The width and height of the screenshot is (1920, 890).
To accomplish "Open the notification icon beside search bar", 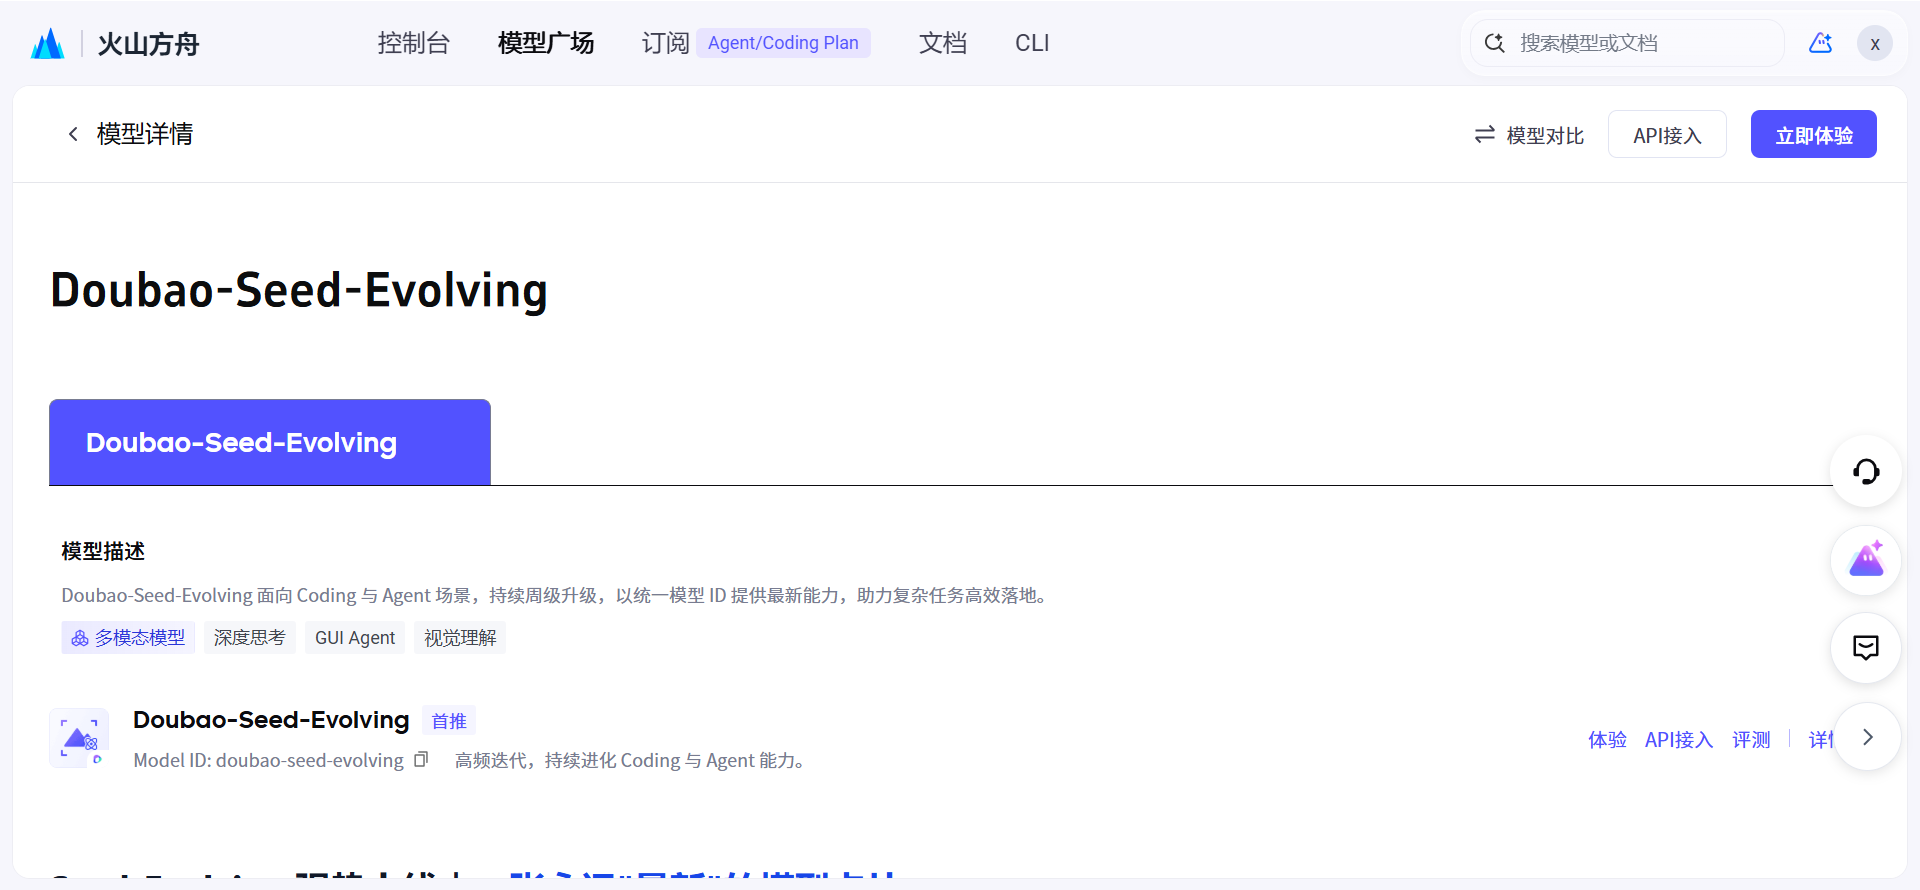I will coord(1820,43).
